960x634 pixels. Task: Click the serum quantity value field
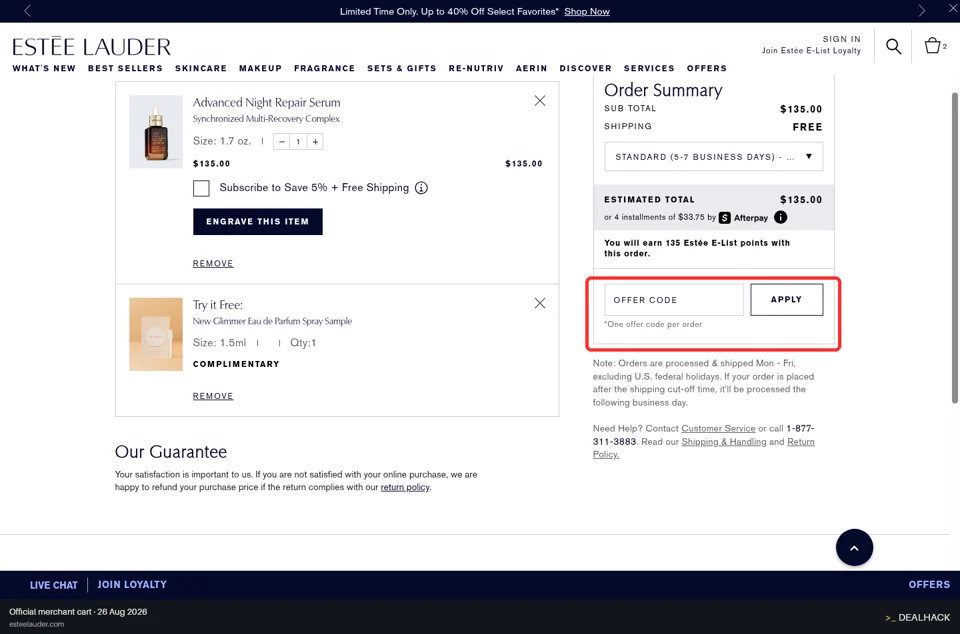coord(298,141)
